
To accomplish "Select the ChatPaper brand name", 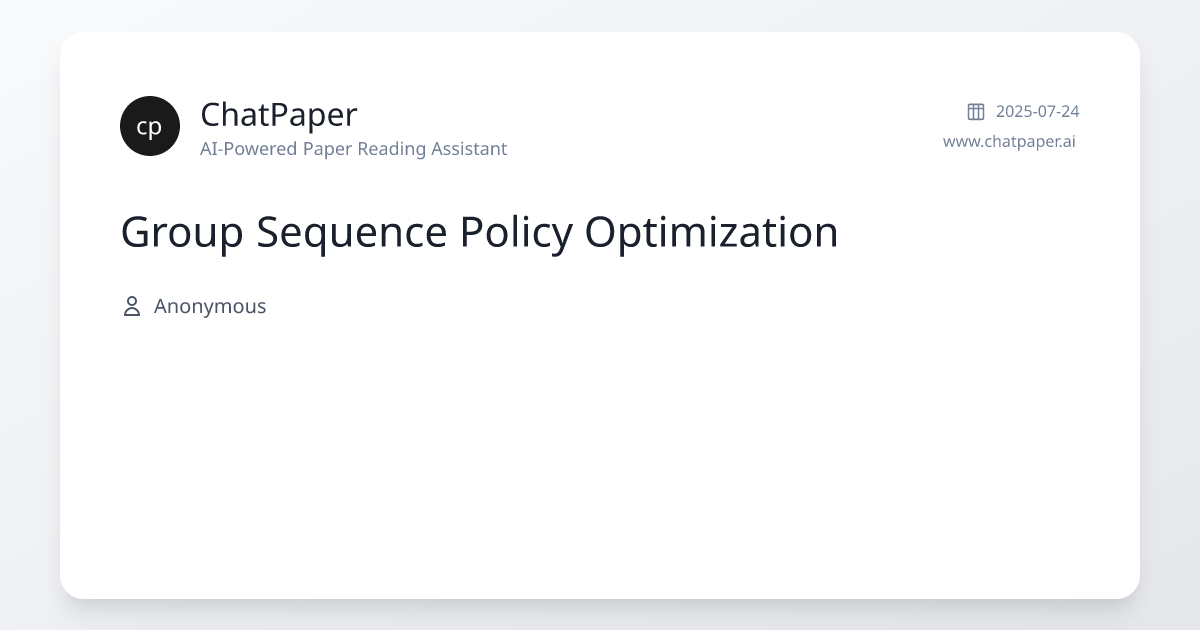I will click(x=278, y=115).
